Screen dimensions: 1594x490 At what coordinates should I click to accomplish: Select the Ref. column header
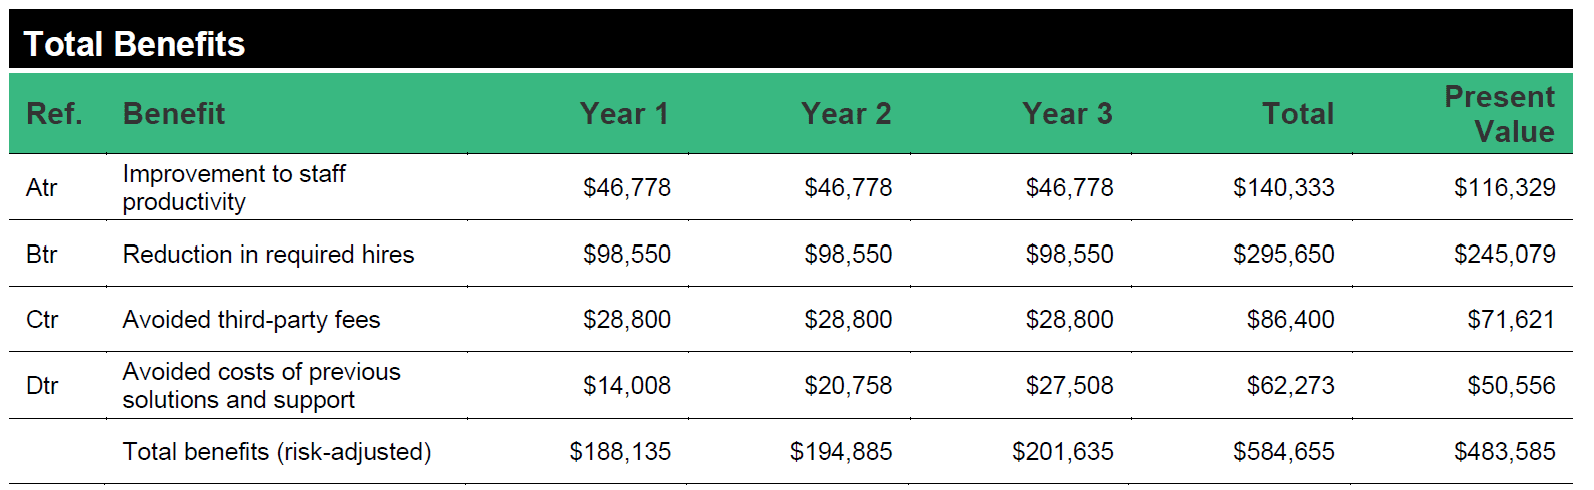[x=54, y=114]
